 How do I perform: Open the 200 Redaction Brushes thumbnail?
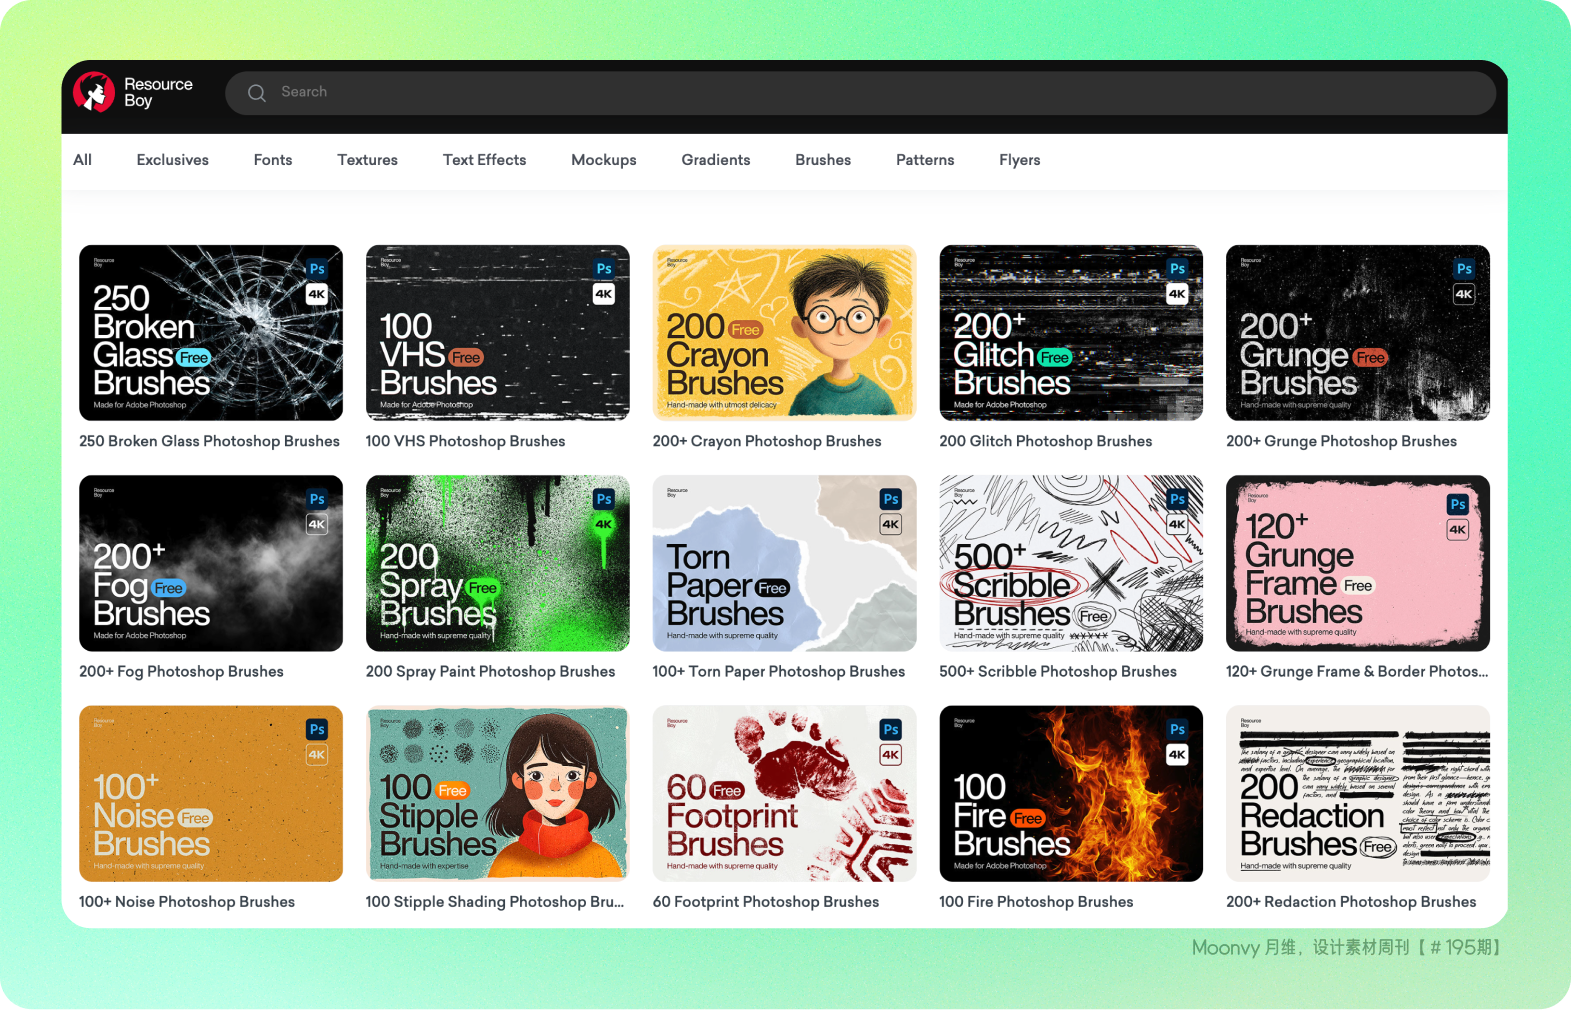coord(1357,794)
